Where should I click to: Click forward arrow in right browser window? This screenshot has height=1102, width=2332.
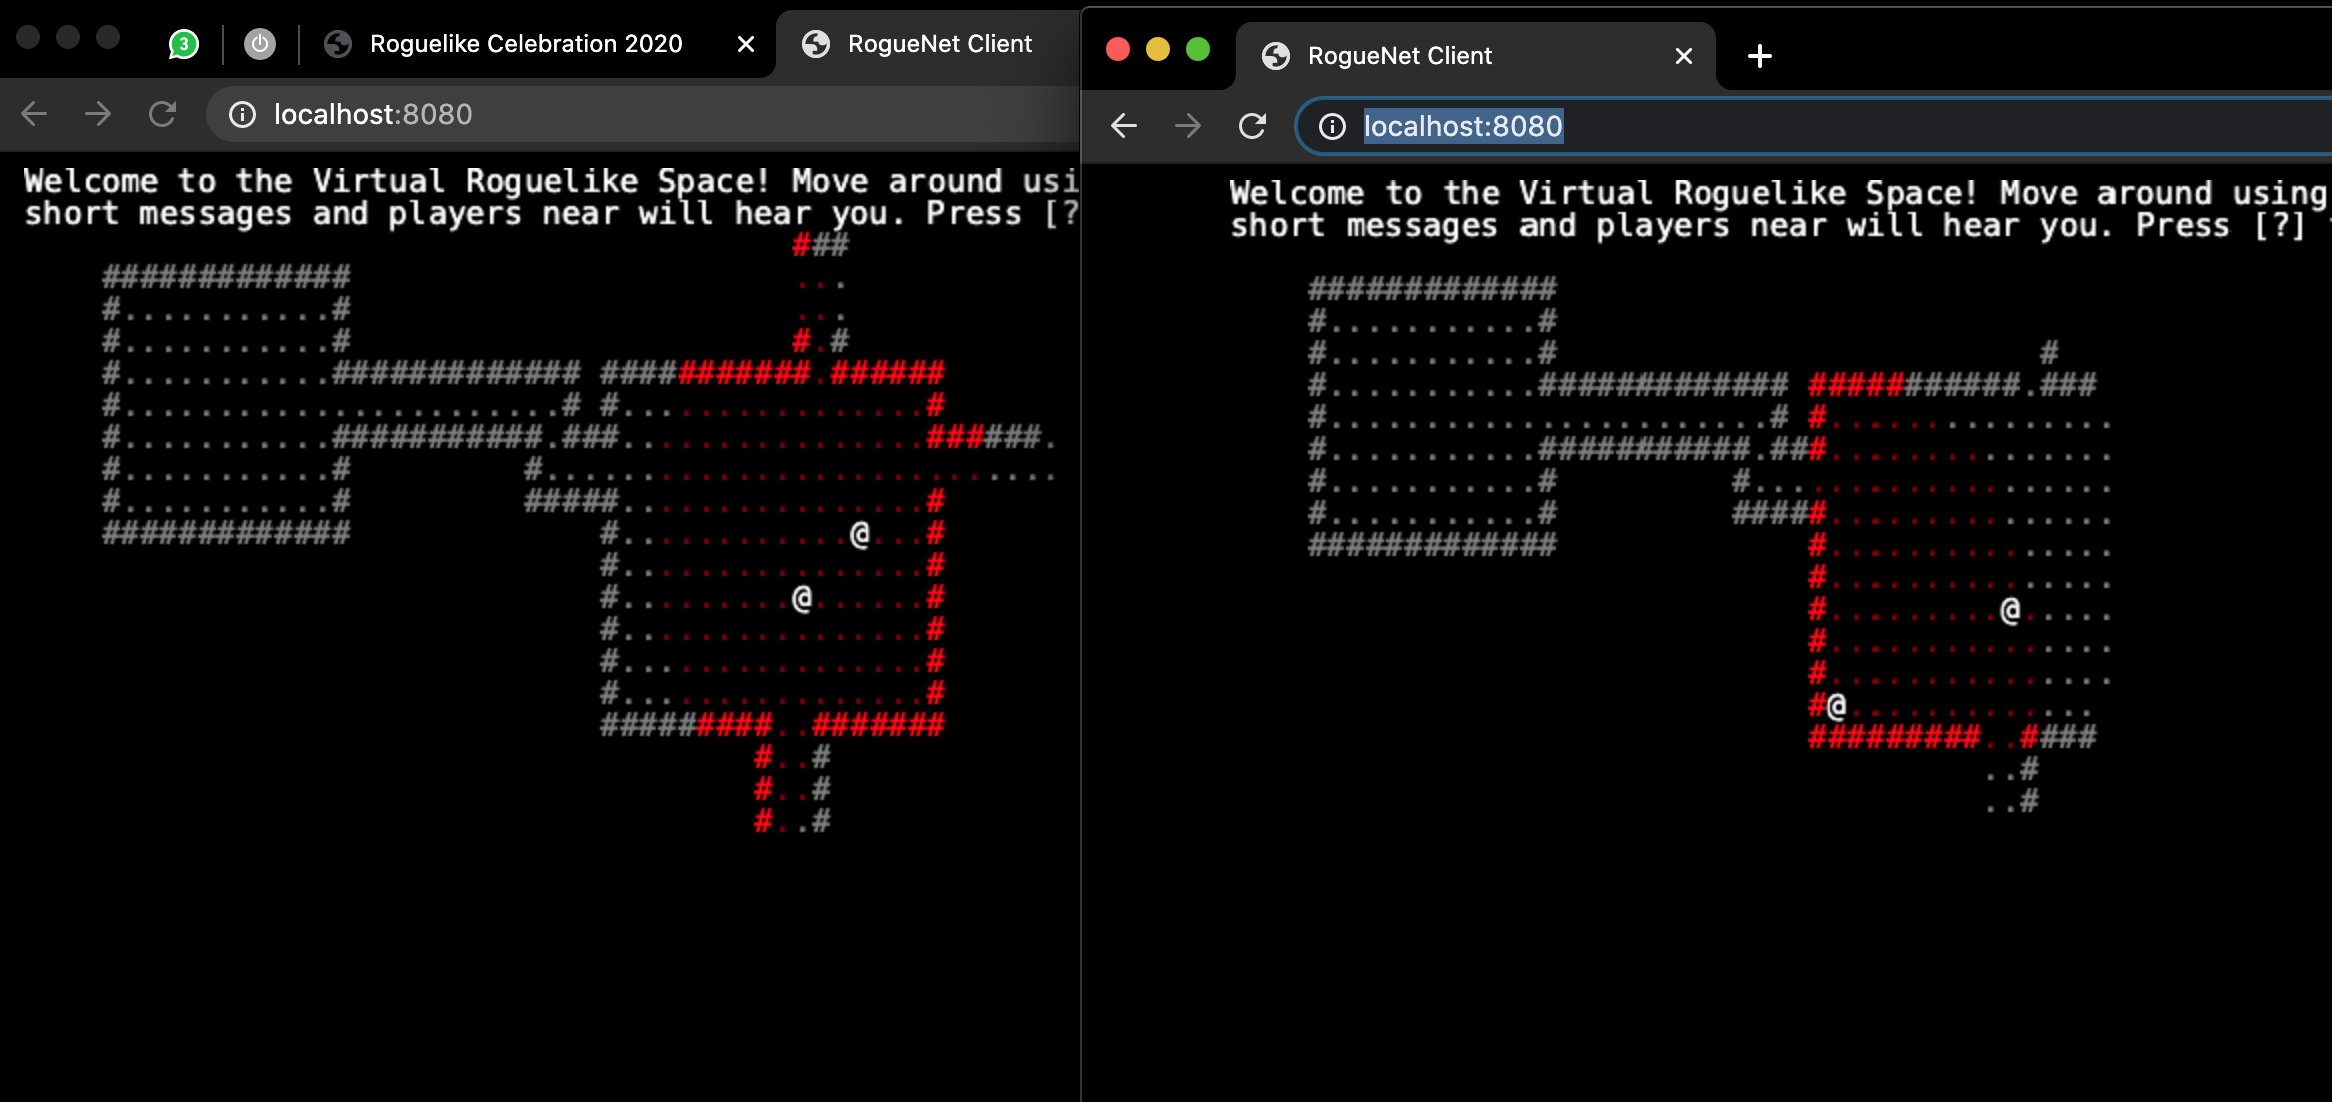tap(1188, 126)
